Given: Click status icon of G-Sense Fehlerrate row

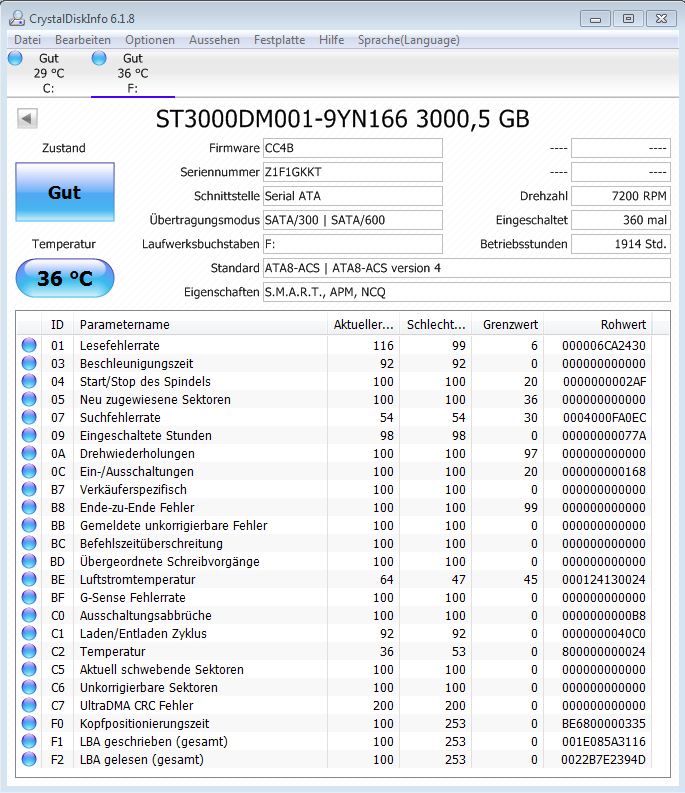Looking at the screenshot, I should (29, 597).
